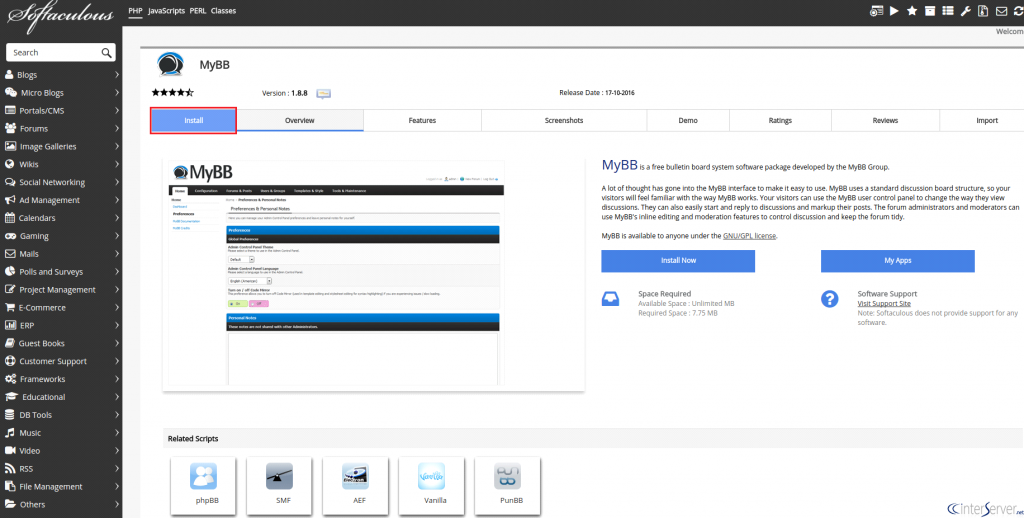Expand Project Management chevron

coord(116,289)
